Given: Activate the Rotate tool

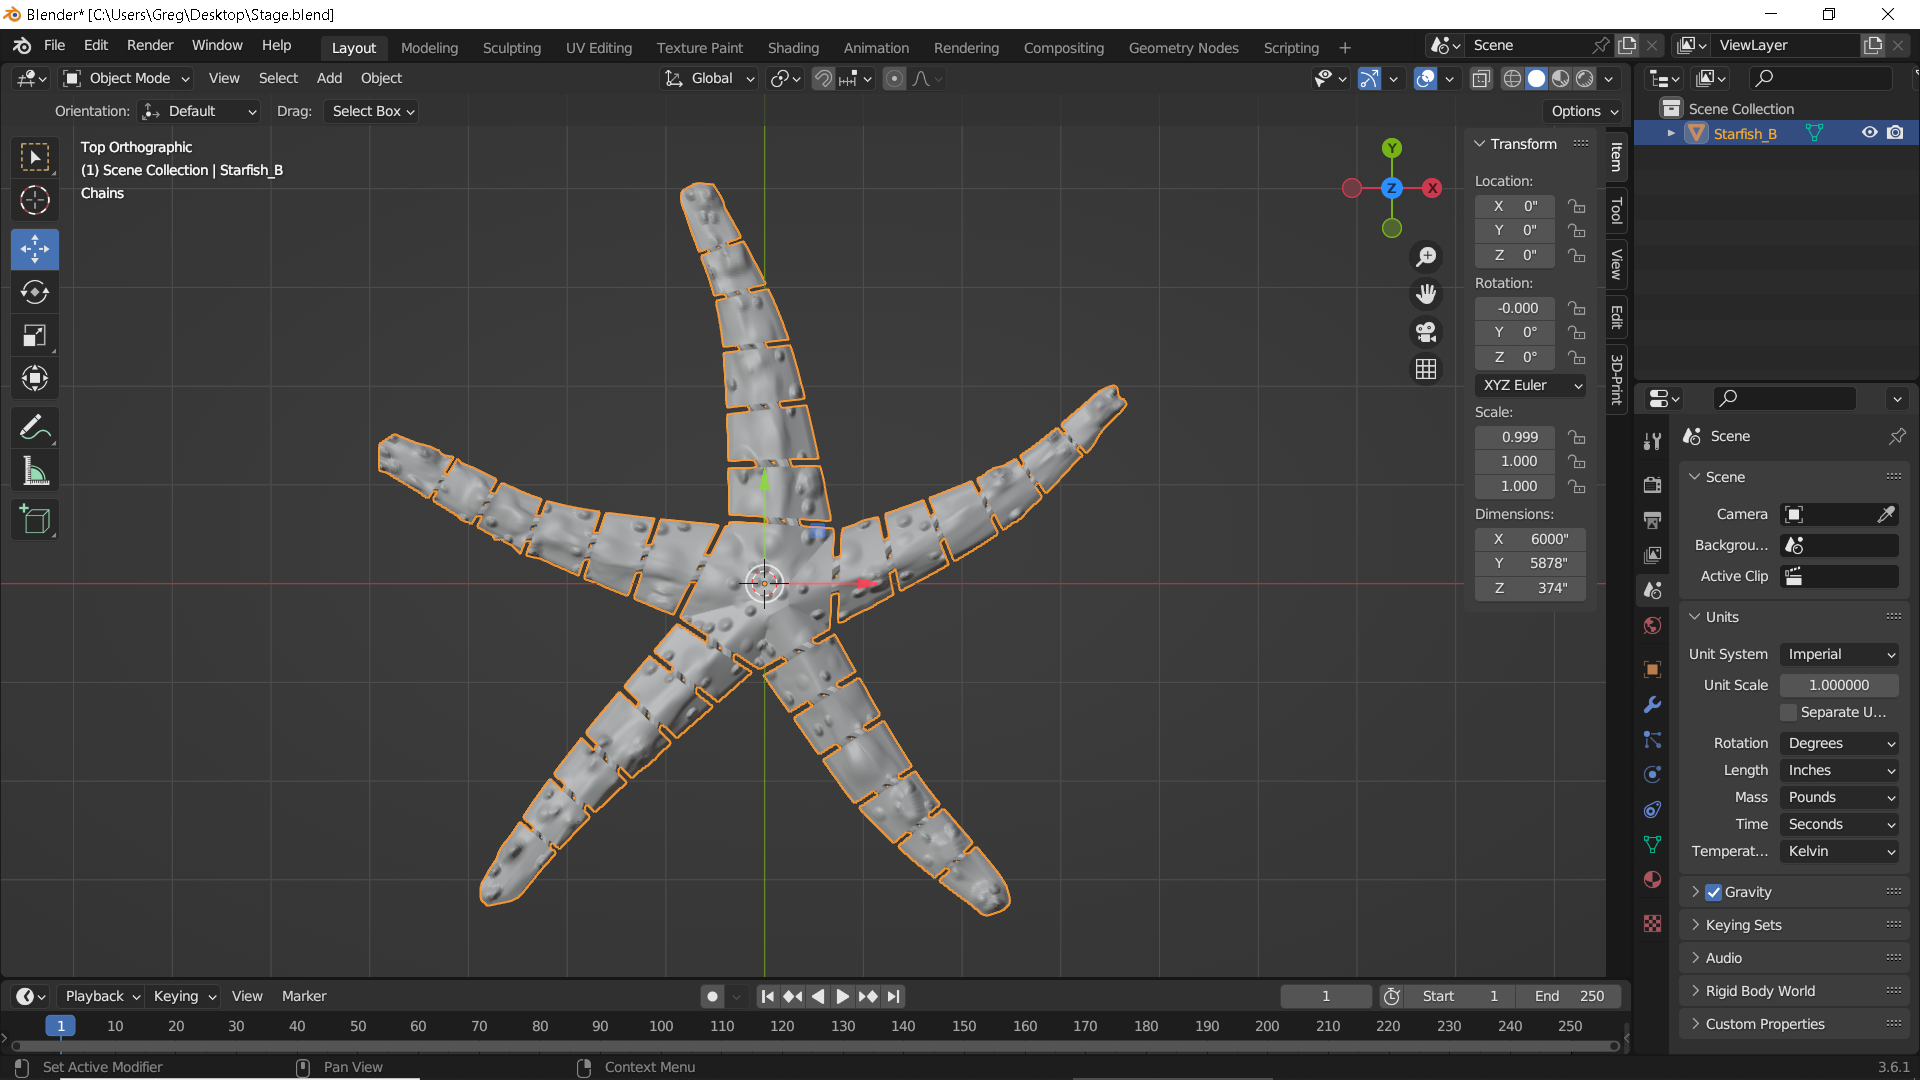Looking at the screenshot, I should pyautogui.click(x=35, y=292).
